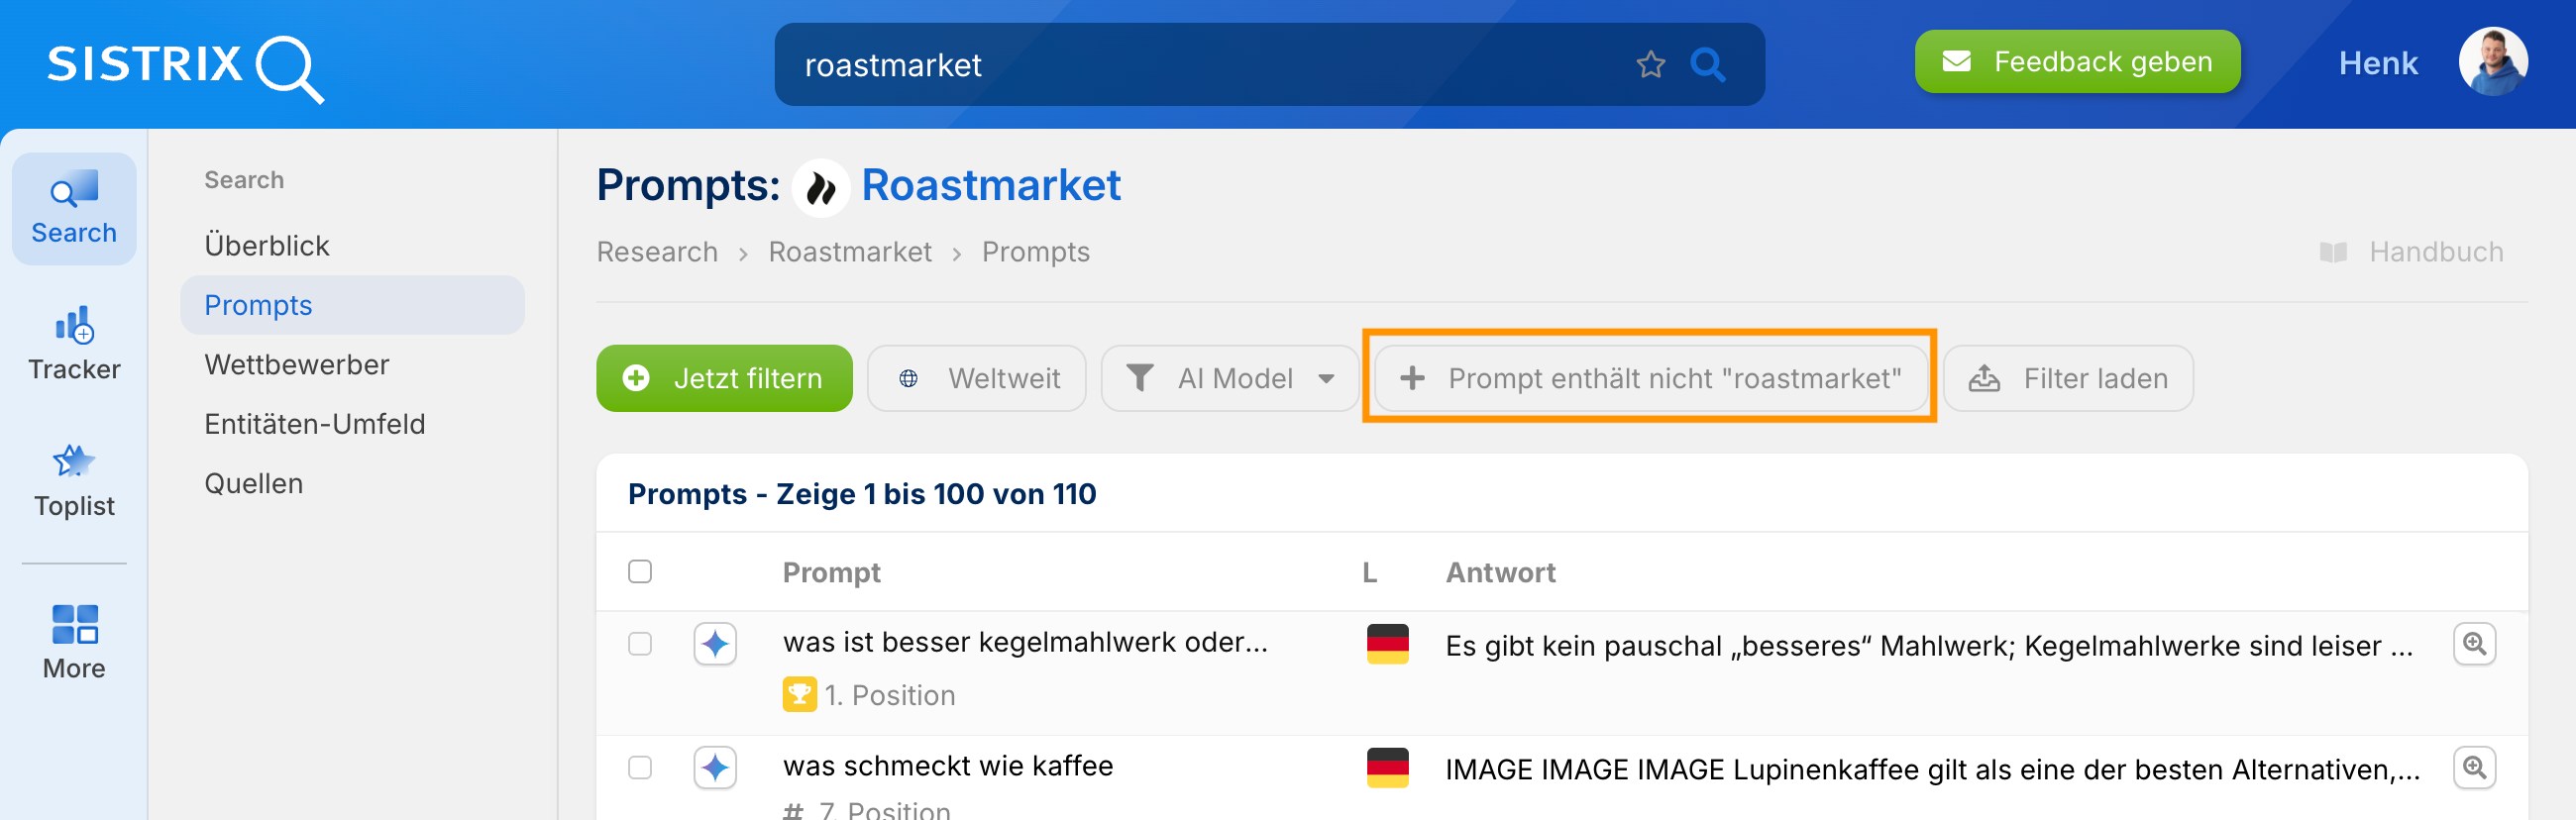Image resolution: width=2576 pixels, height=820 pixels.
Task: Click the SISTRIX logo
Action: tap(186, 67)
